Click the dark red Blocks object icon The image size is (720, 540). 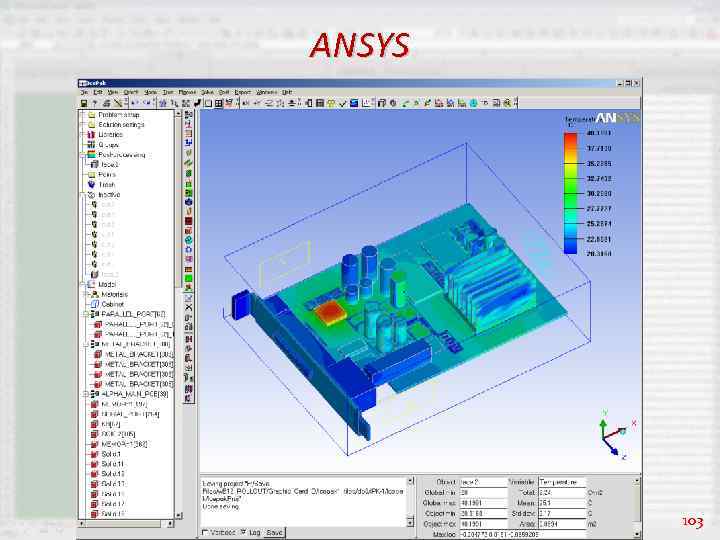[x=188, y=221]
